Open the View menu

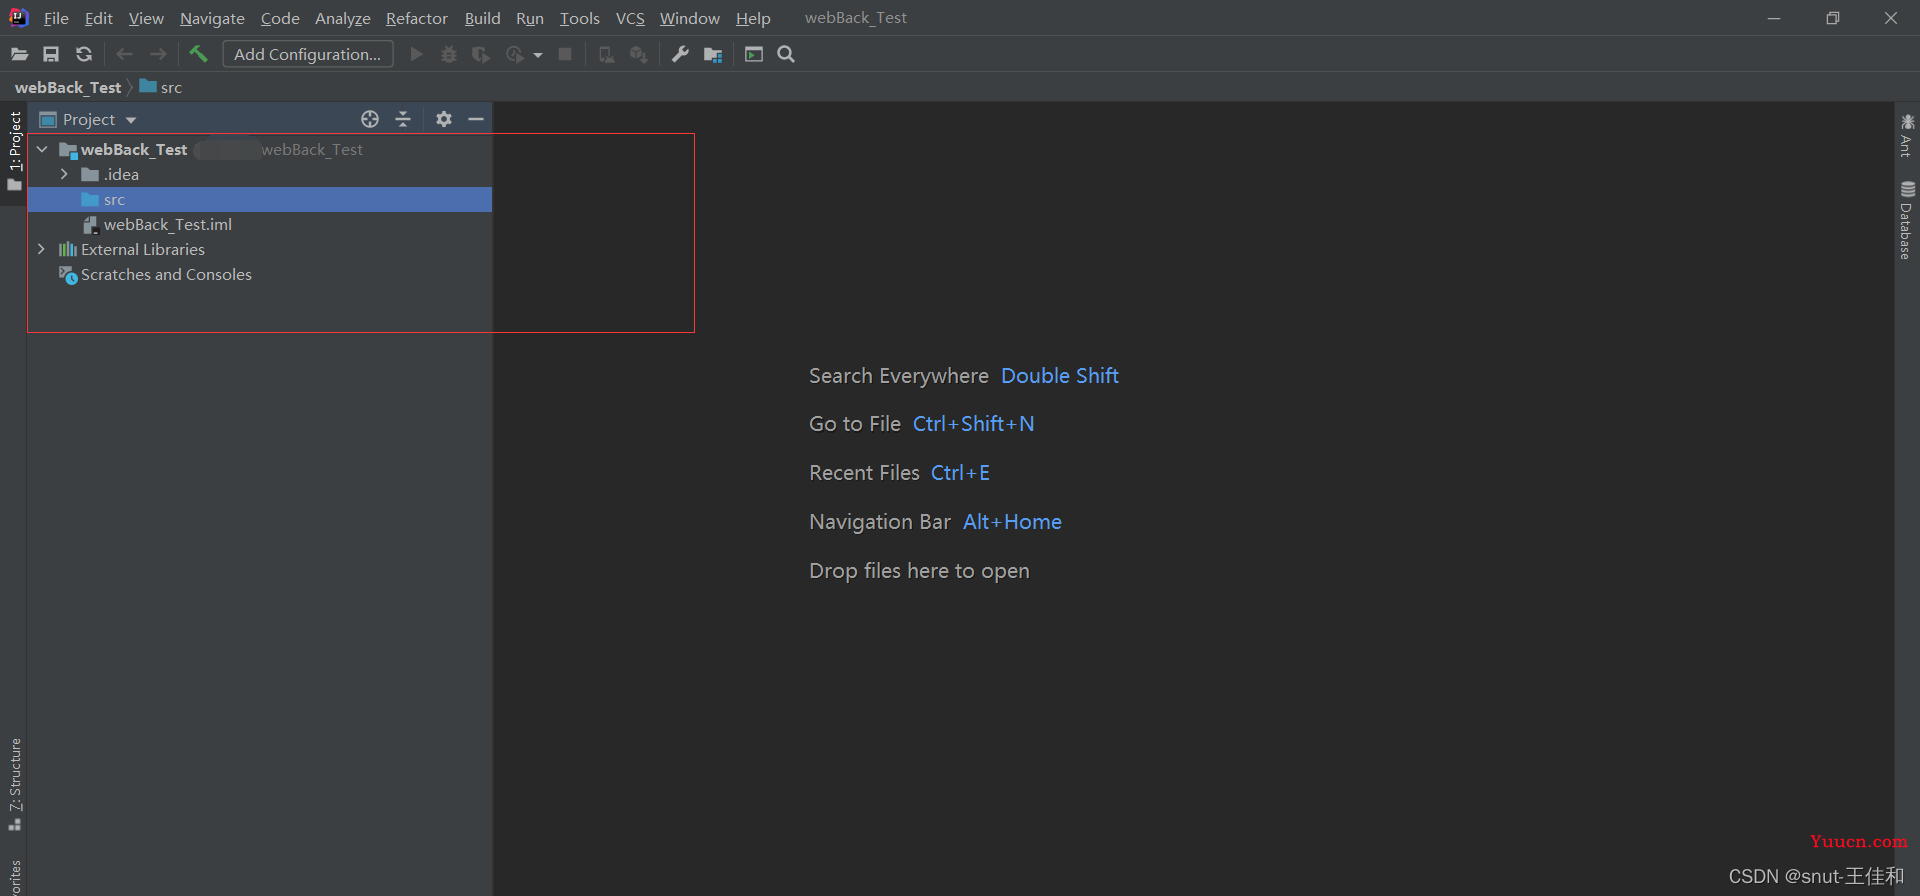coord(146,18)
